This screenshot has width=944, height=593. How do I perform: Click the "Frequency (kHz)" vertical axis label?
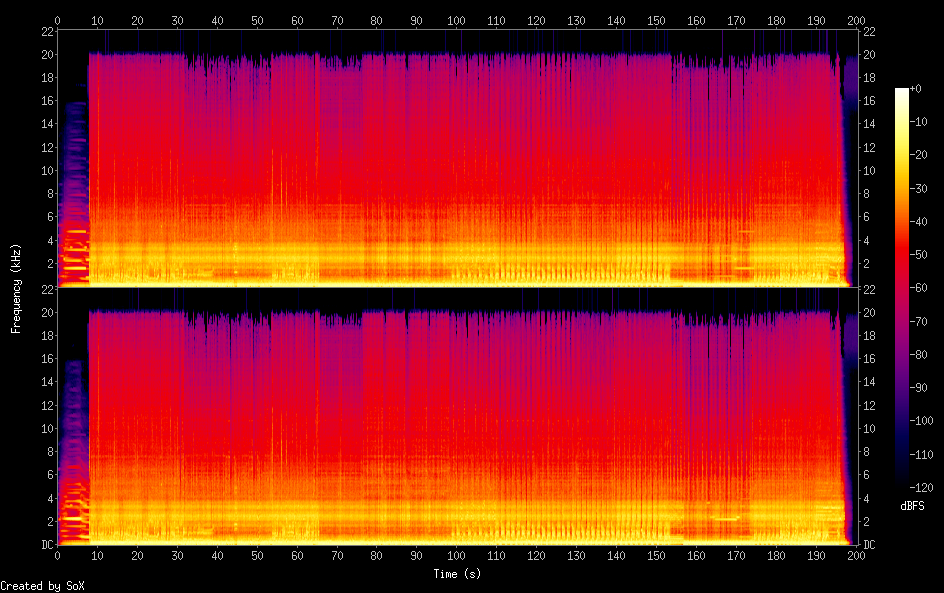16,287
